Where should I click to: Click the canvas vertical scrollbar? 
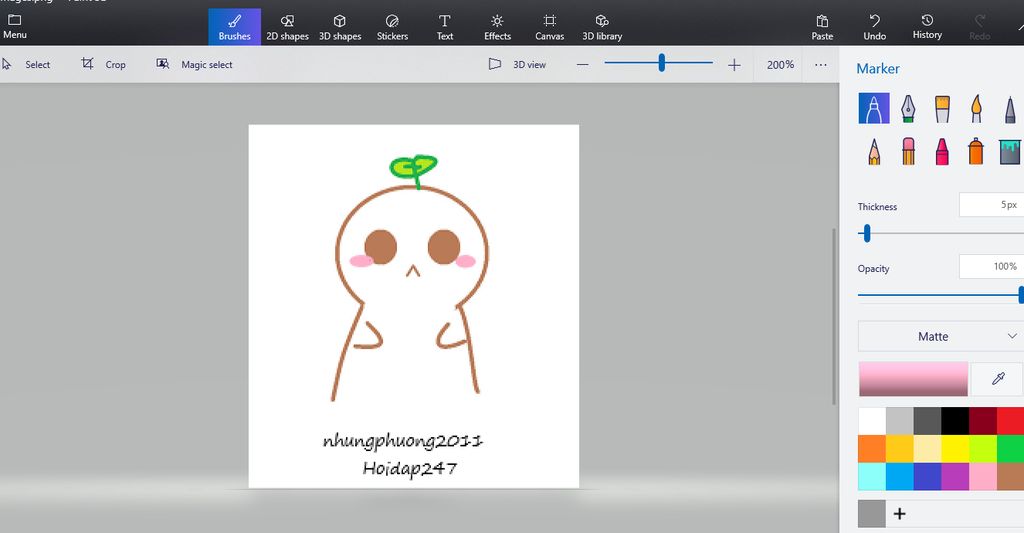coord(833,317)
